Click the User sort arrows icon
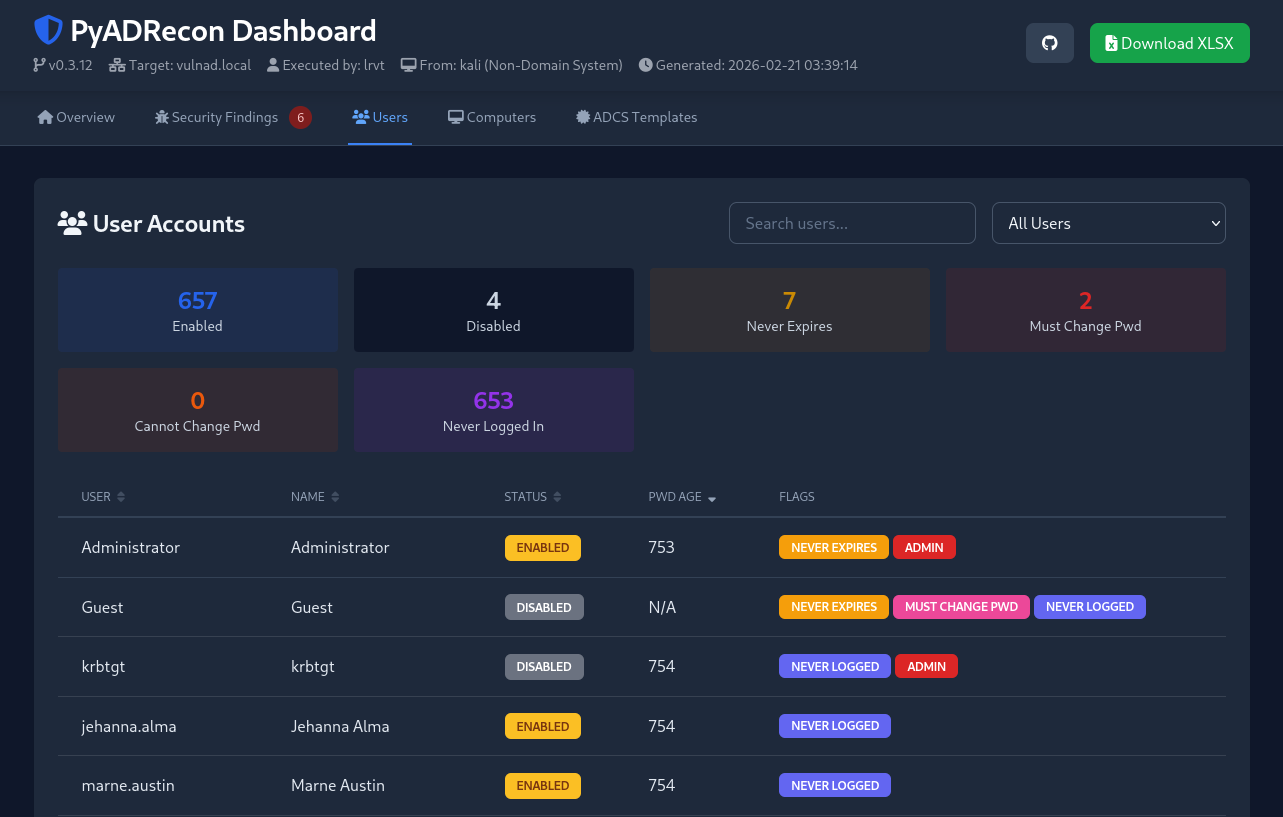 [121, 497]
